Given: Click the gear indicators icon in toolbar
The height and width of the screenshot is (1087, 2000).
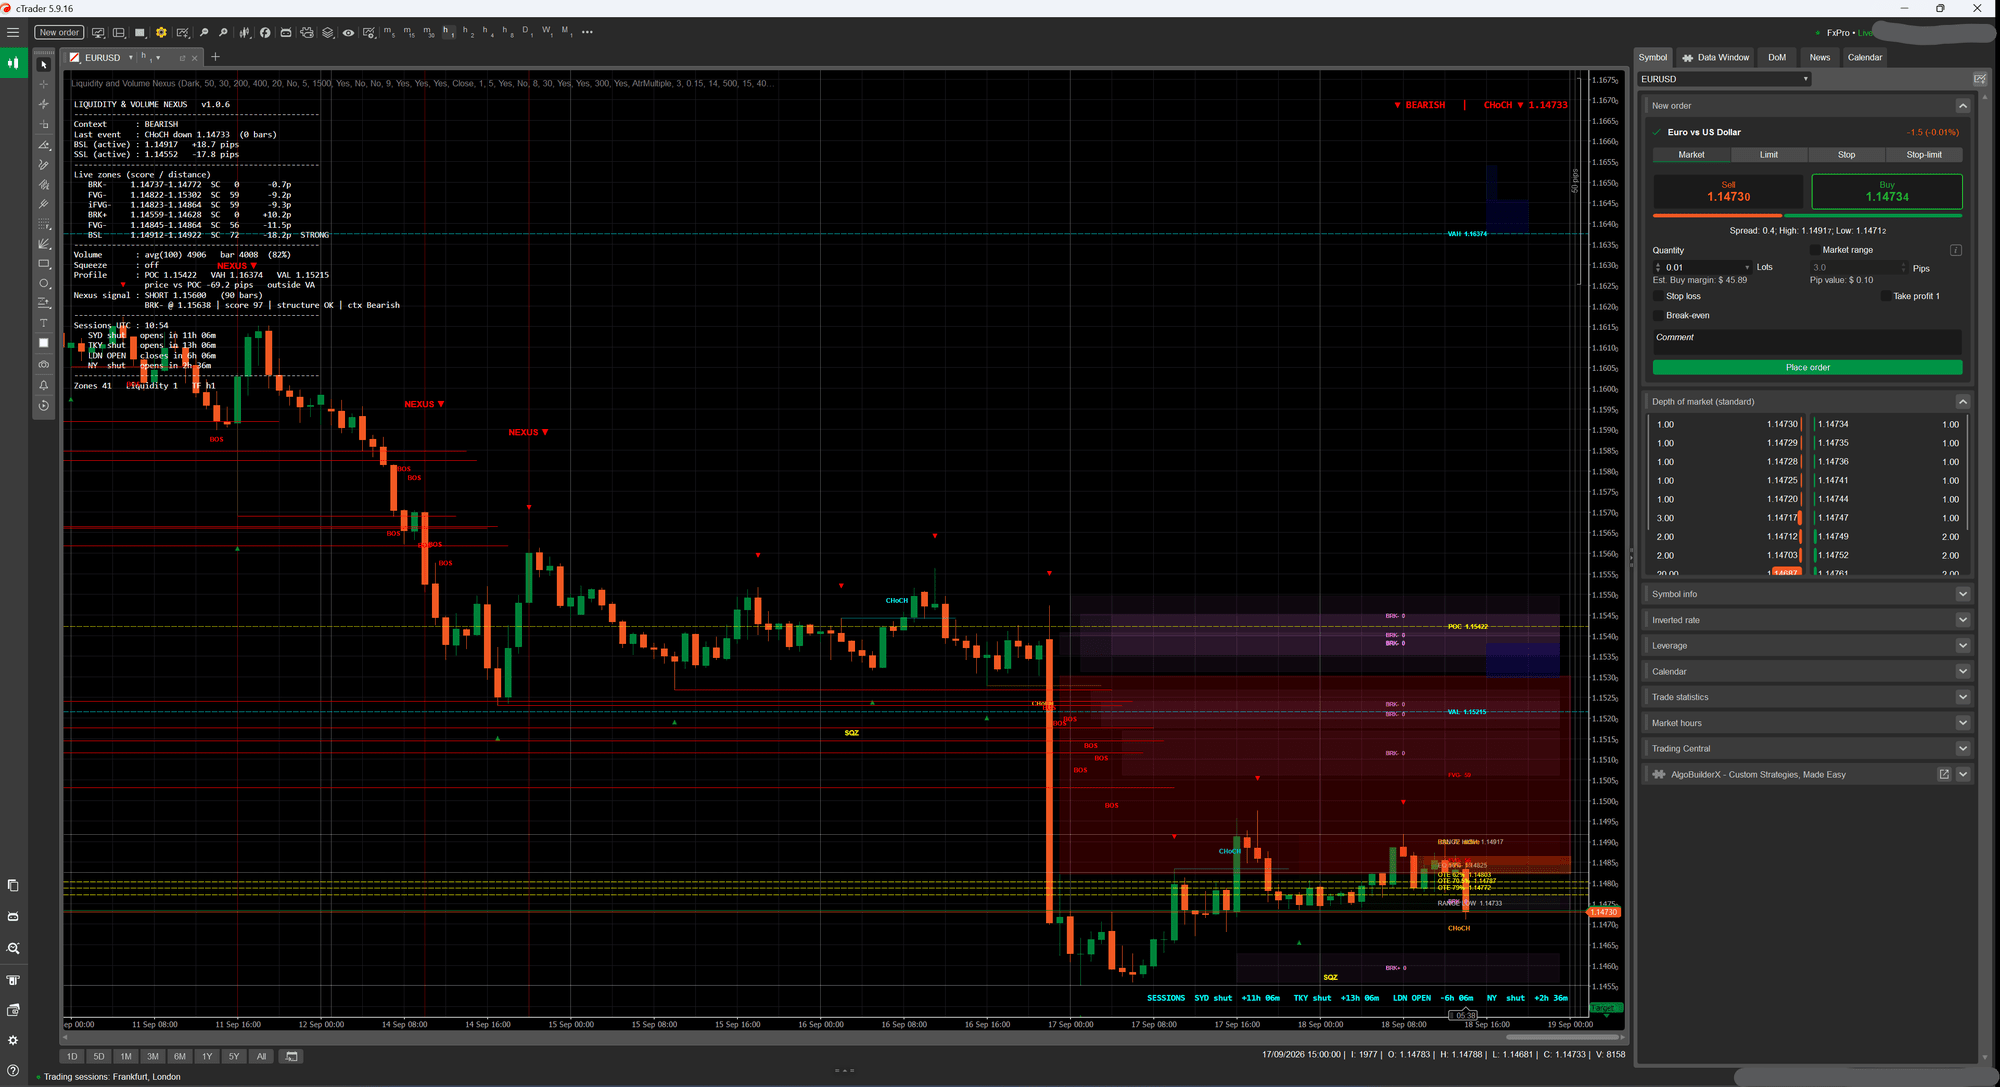Looking at the screenshot, I should pyautogui.click(x=161, y=32).
